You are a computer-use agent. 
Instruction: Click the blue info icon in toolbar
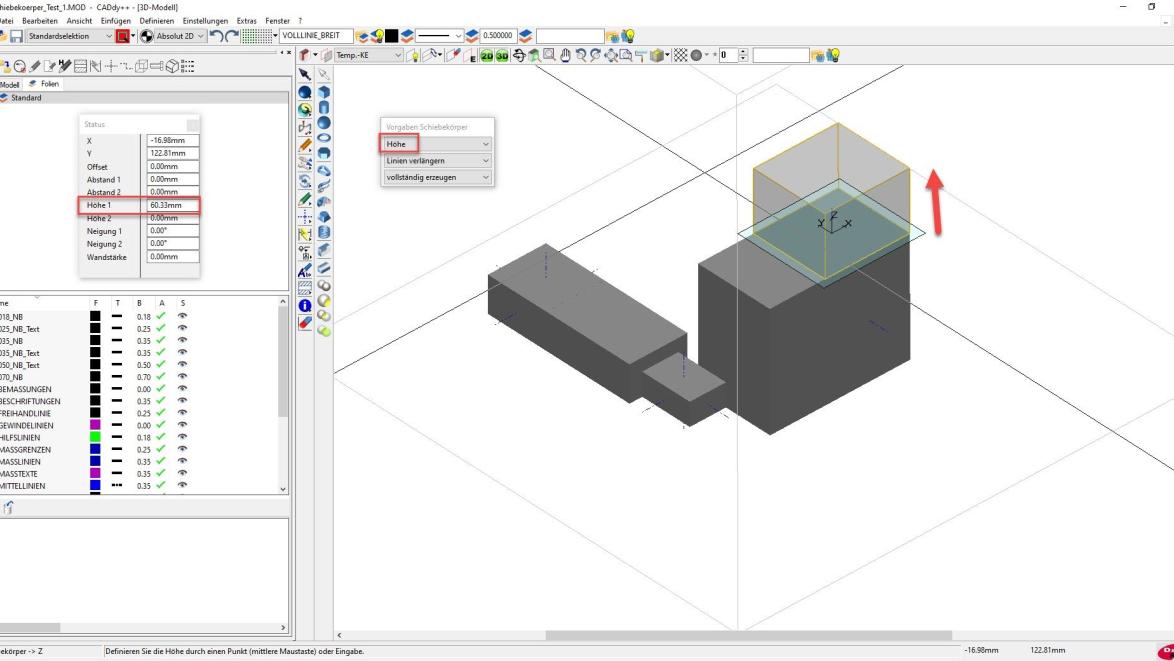click(306, 305)
